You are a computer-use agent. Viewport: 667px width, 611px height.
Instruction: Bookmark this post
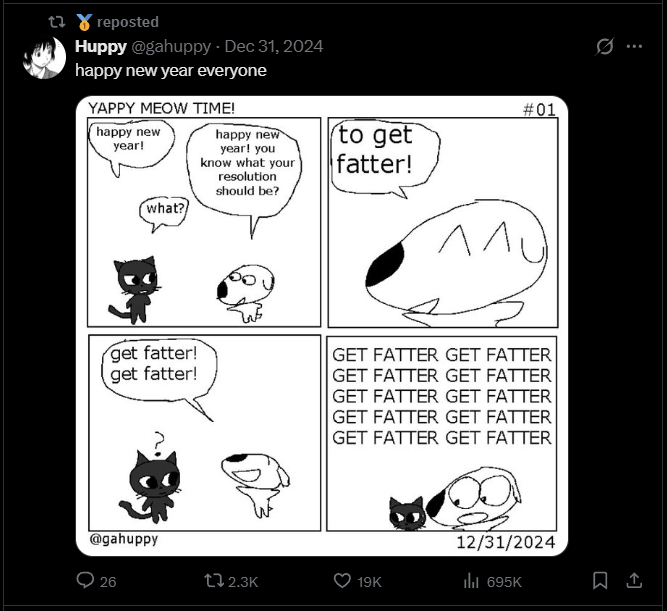pyautogui.click(x=600, y=581)
